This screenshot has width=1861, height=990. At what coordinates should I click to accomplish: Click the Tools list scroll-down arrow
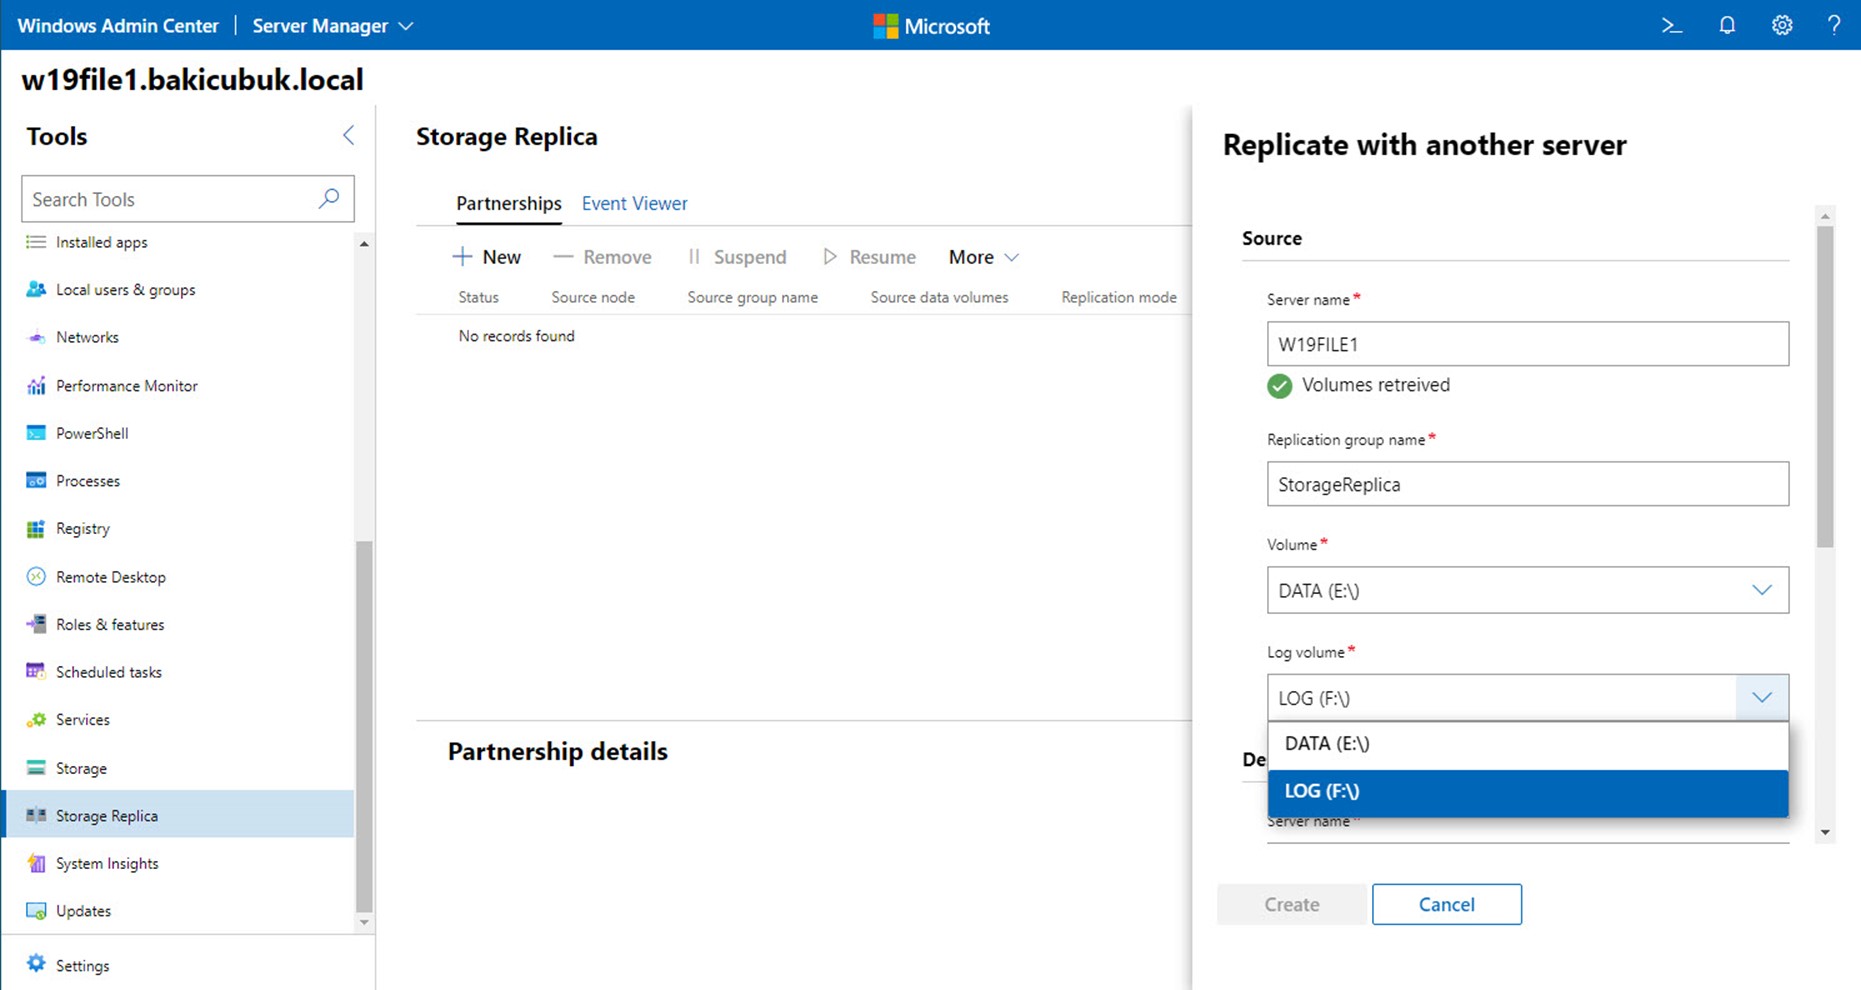point(364,922)
